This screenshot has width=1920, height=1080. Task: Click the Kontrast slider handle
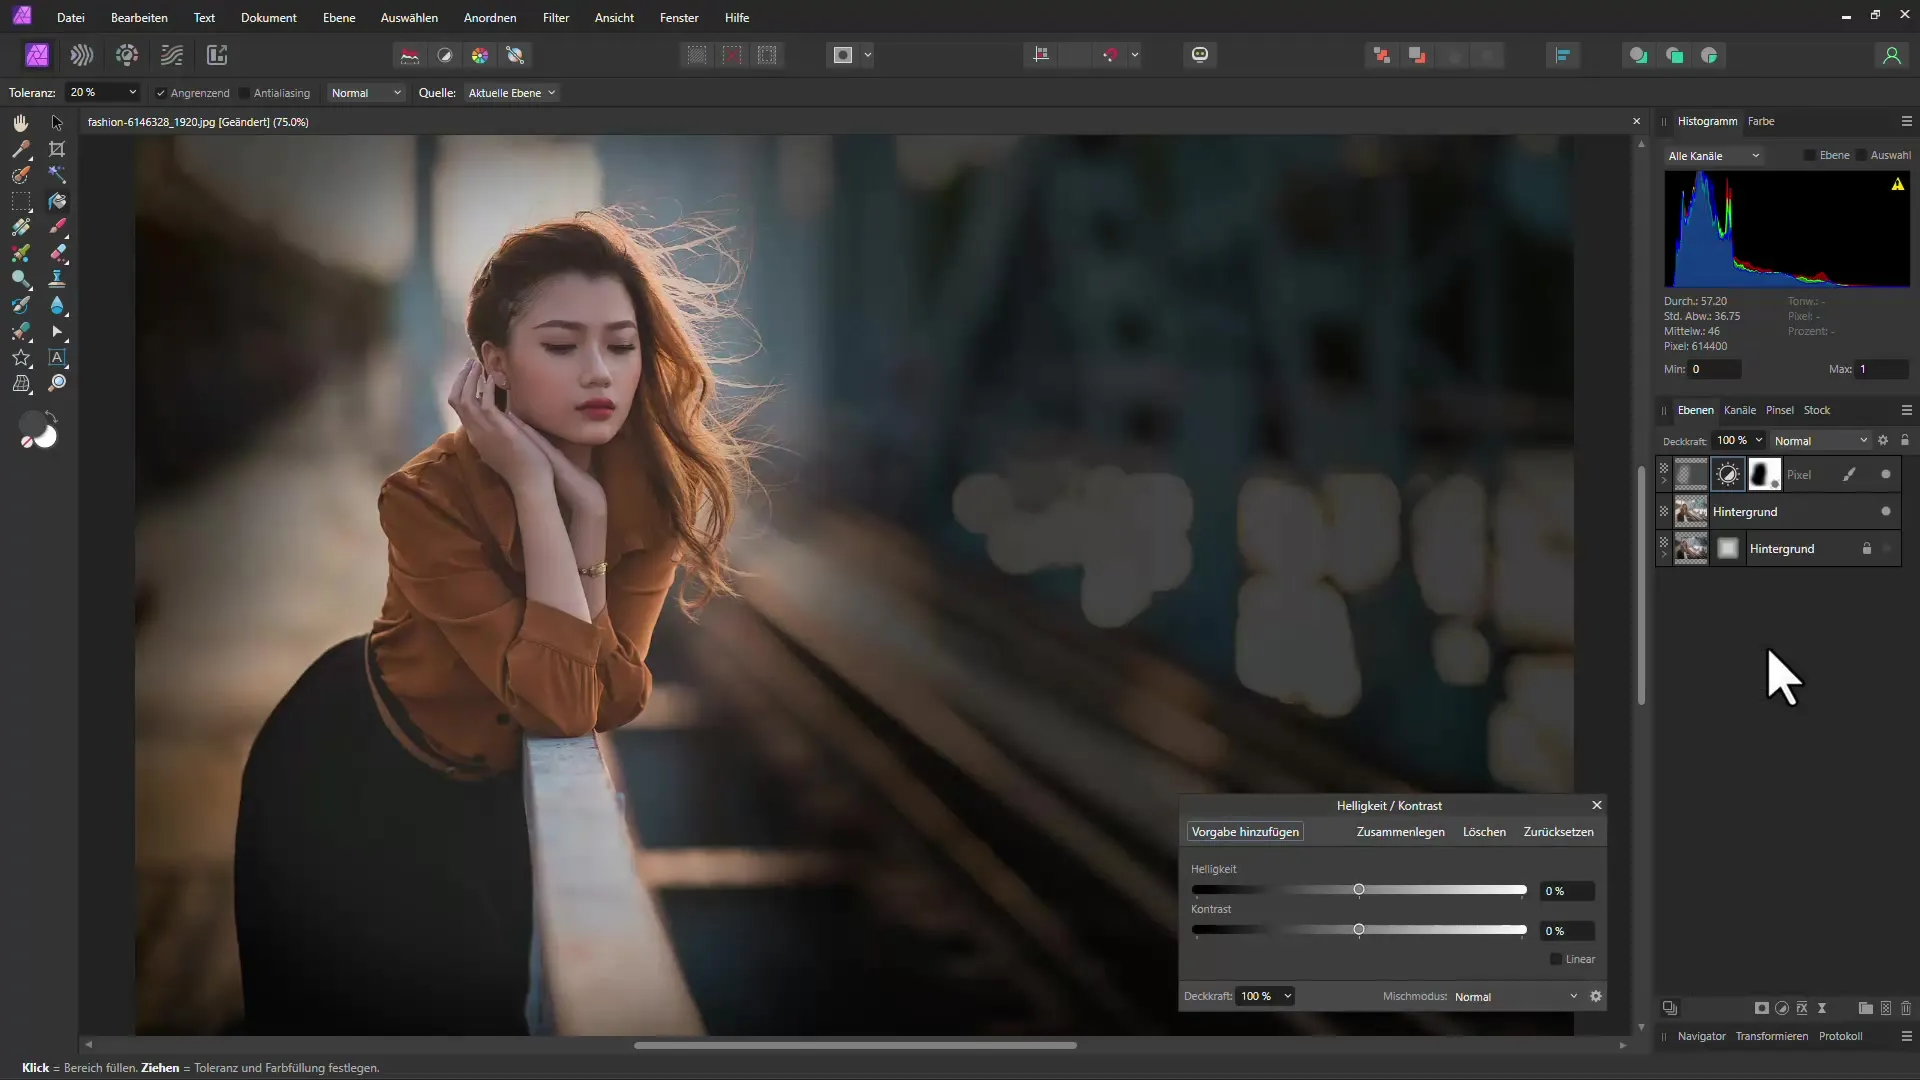point(1359,929)
